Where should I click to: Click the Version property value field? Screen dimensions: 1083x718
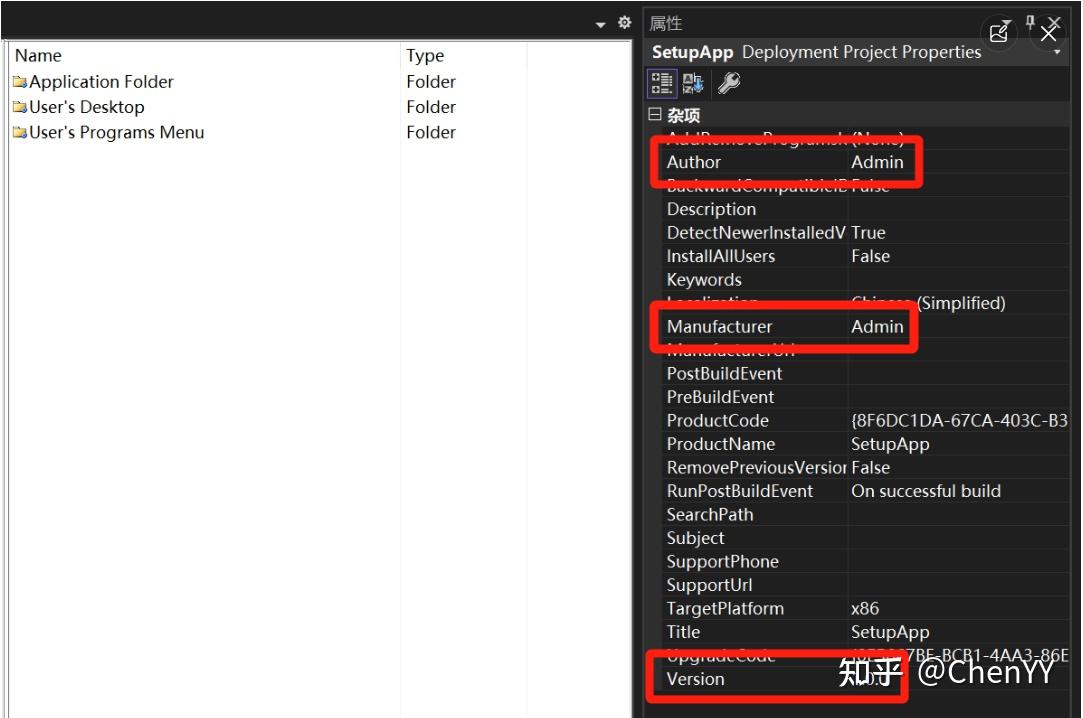(900, 679)
